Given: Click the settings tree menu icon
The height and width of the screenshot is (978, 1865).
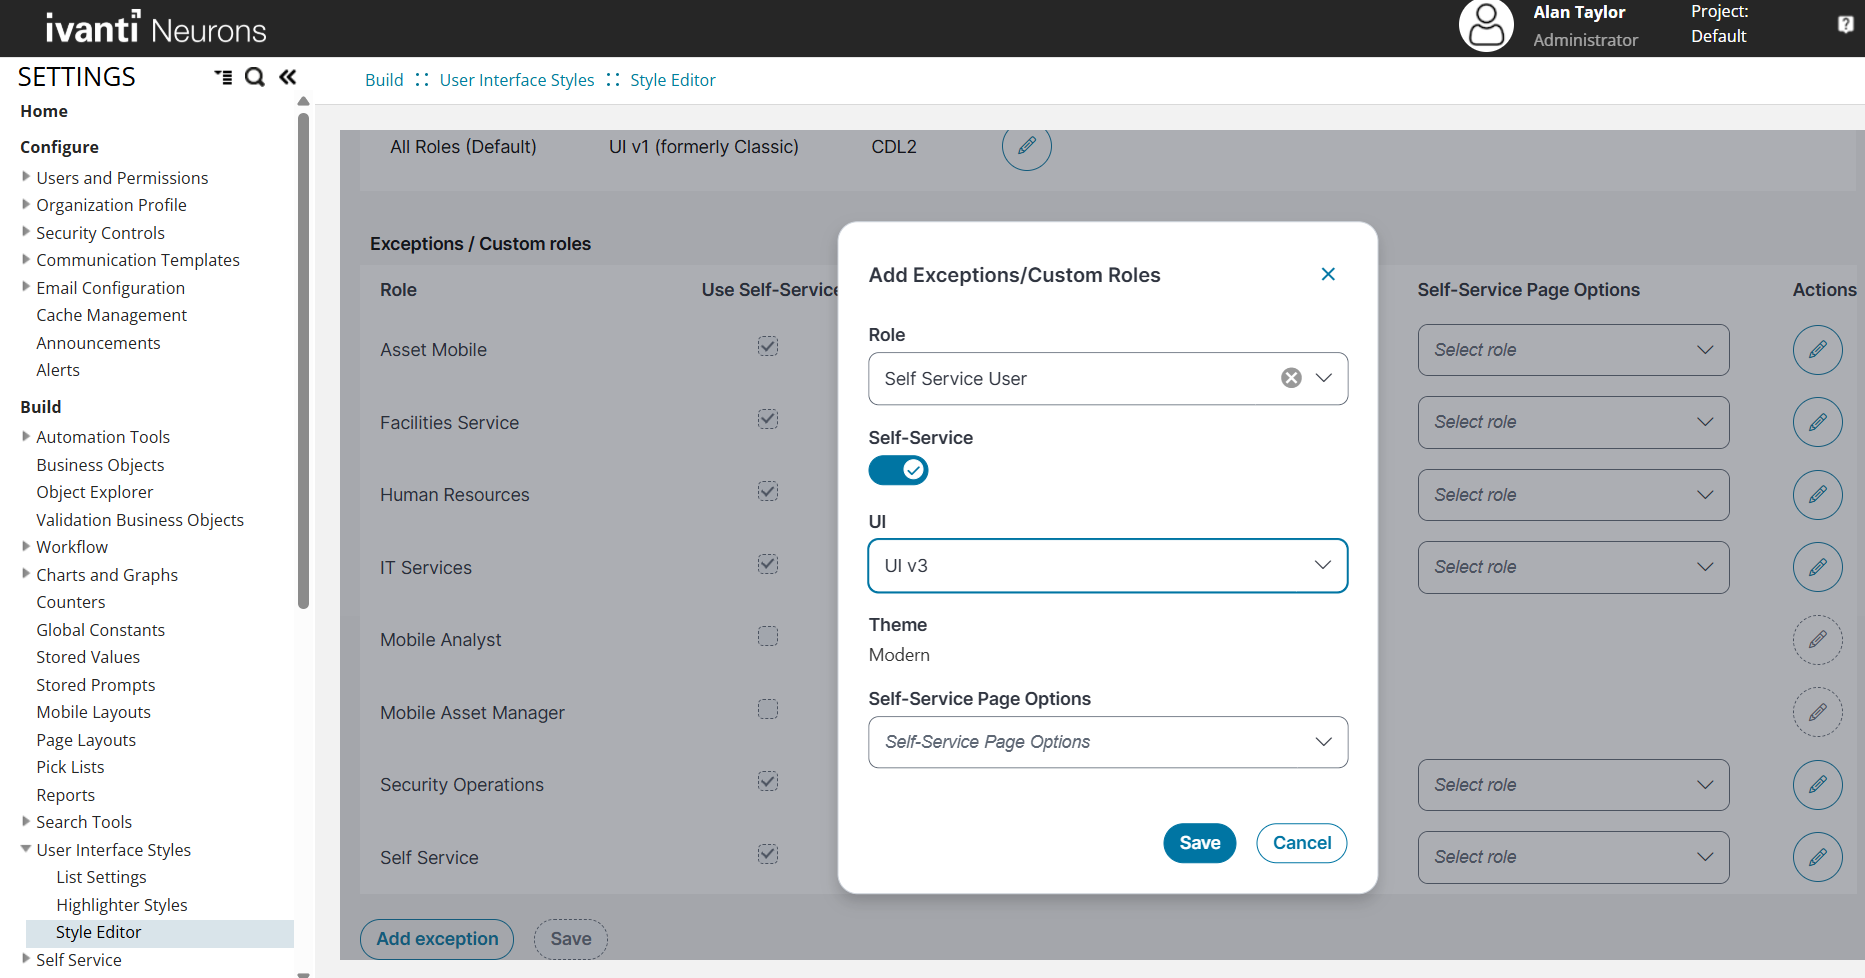Looking at the screenshot, I should 223,77.
